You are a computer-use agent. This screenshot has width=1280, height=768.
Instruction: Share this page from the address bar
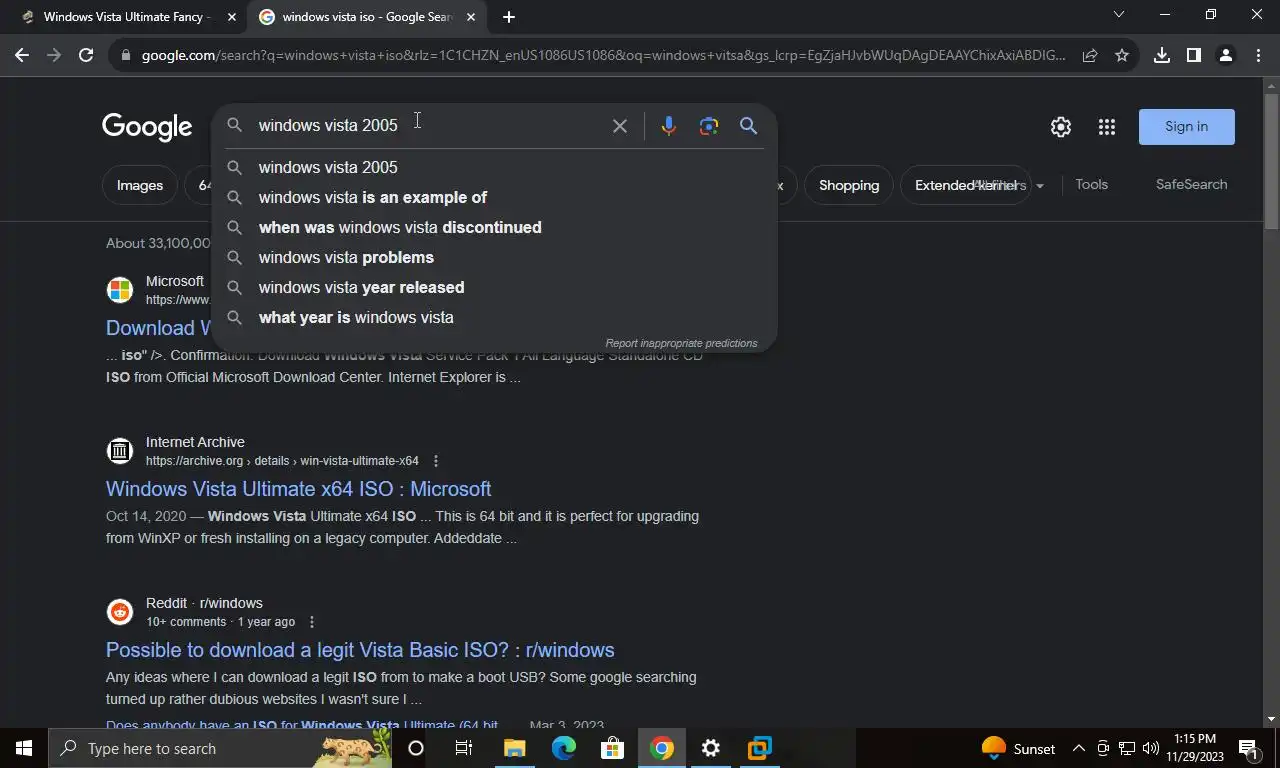(1090, 55)
